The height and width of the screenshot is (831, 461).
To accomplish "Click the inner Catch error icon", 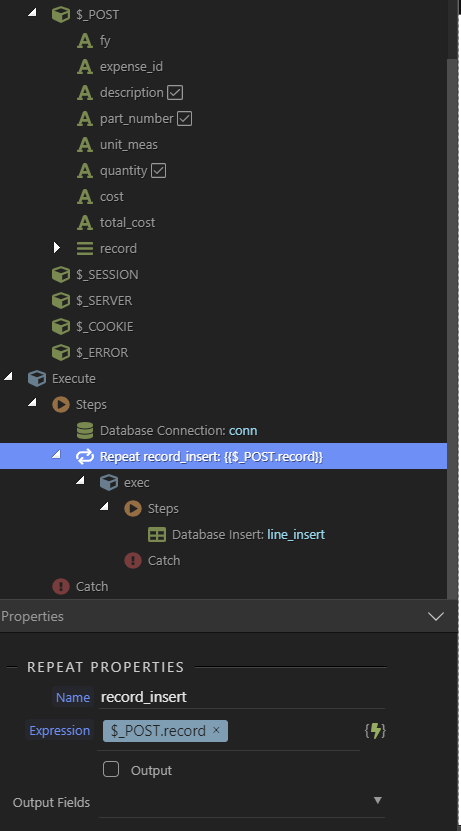I will click(x=133, y=560).
